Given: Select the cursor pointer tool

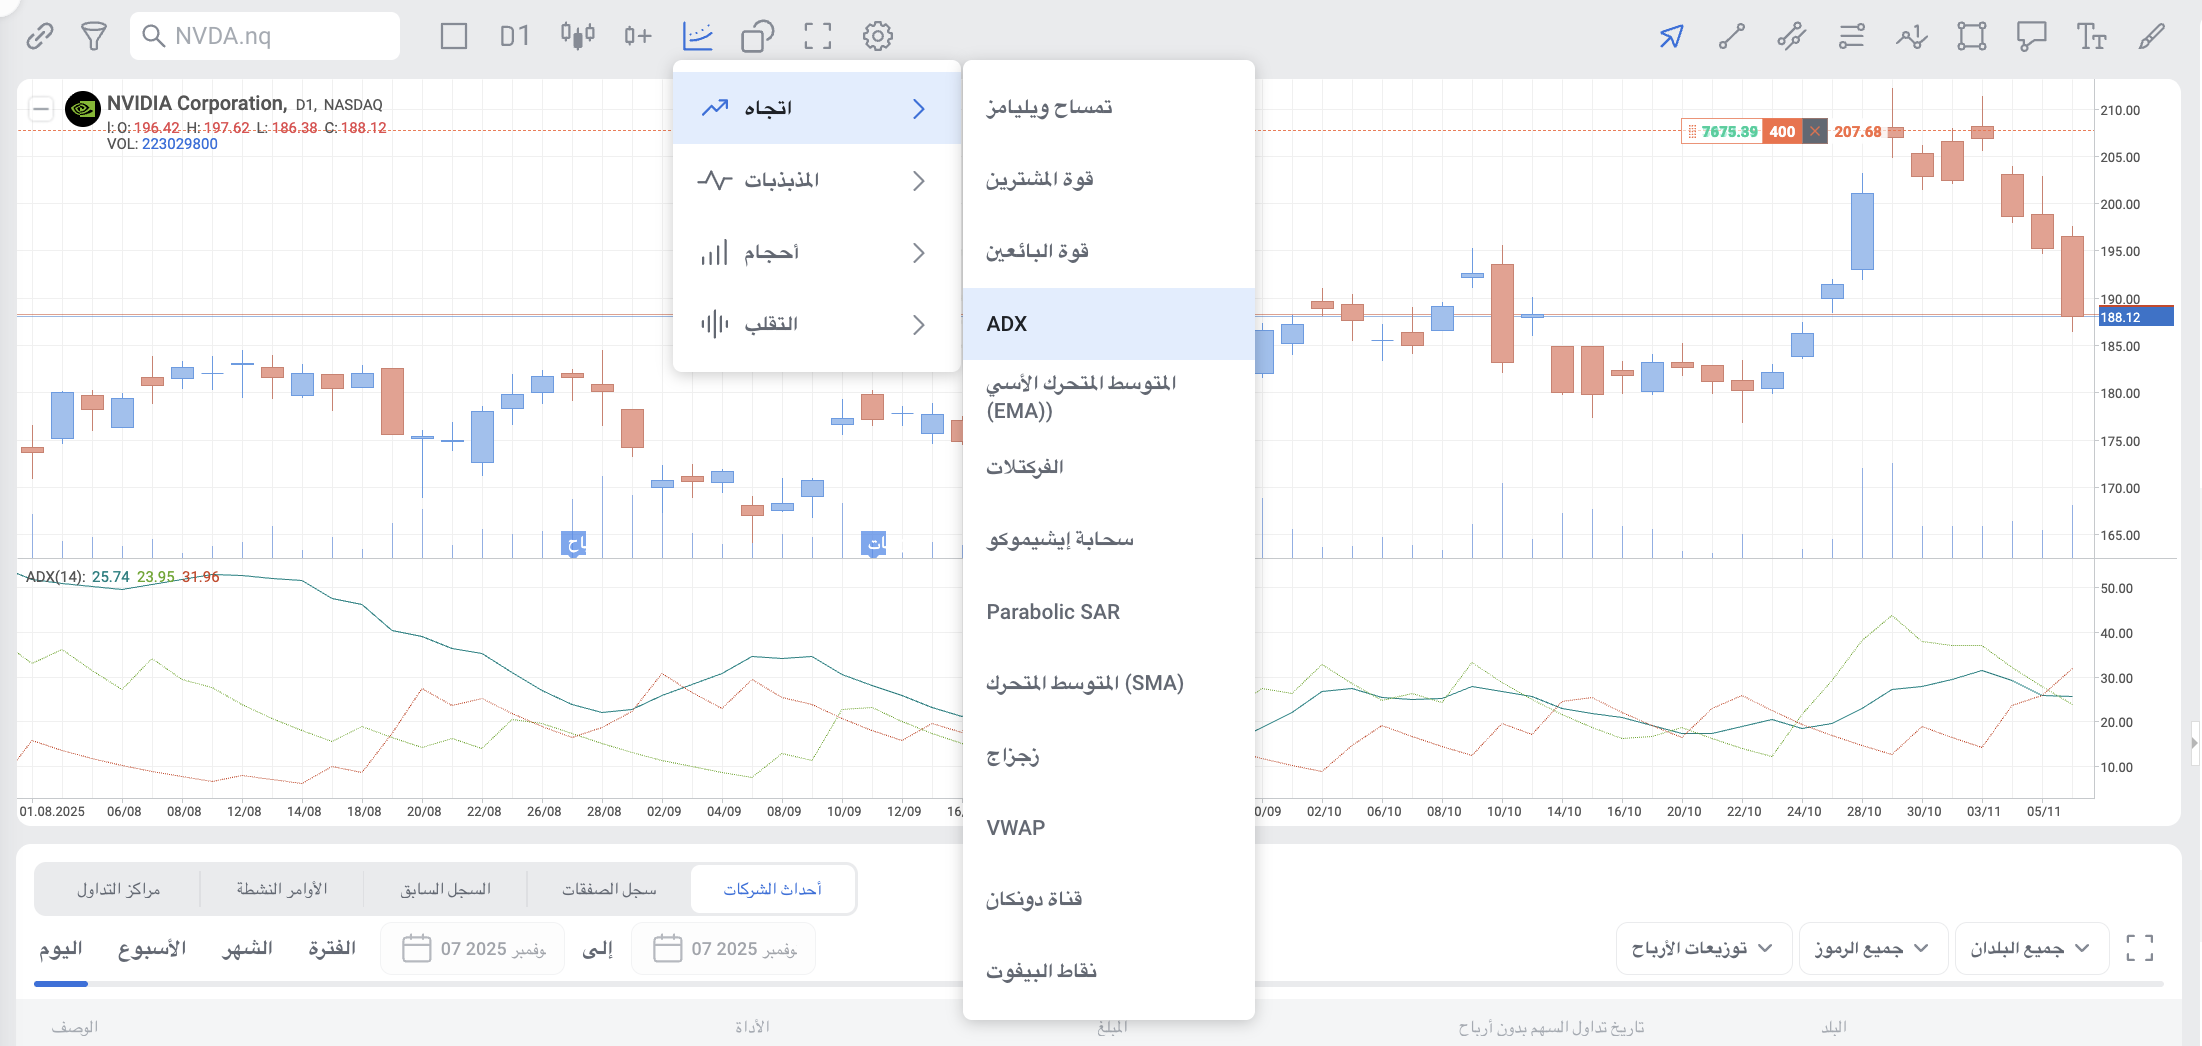Looking at the screenshot, I should 1671,37.
